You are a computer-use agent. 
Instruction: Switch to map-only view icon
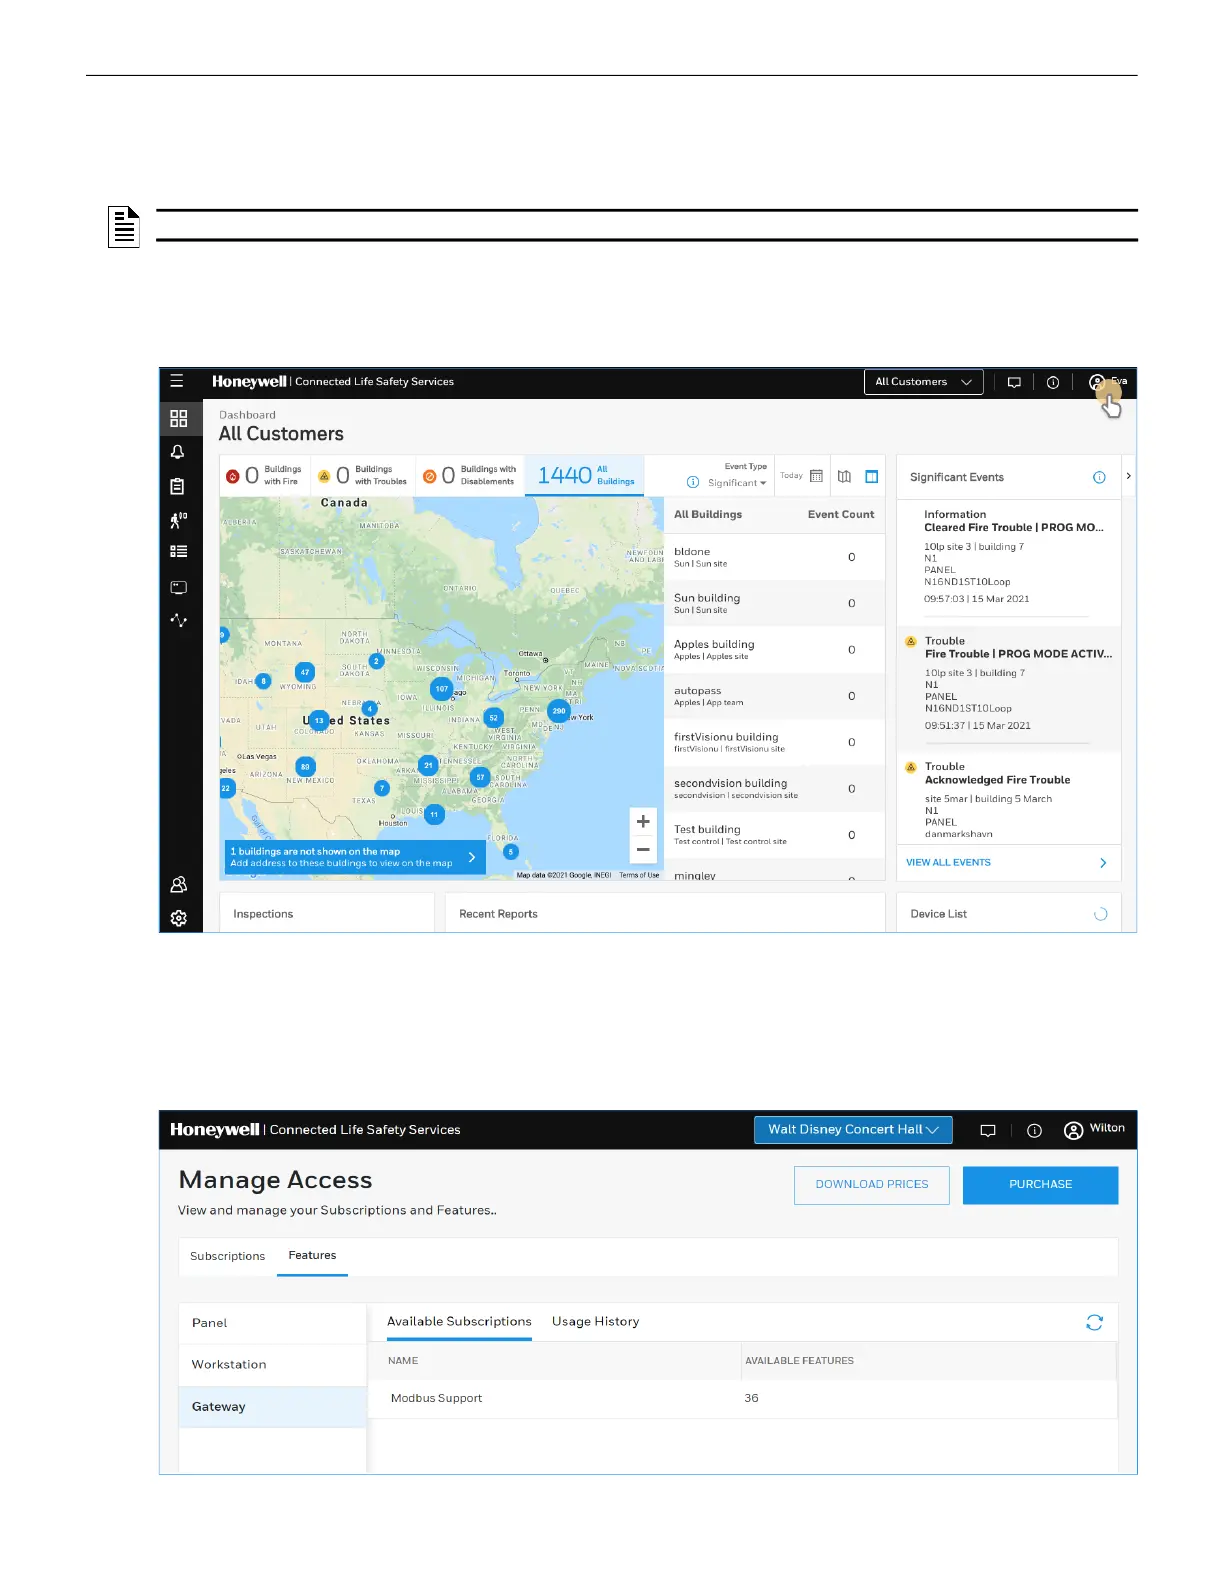[x=845, y=476]
